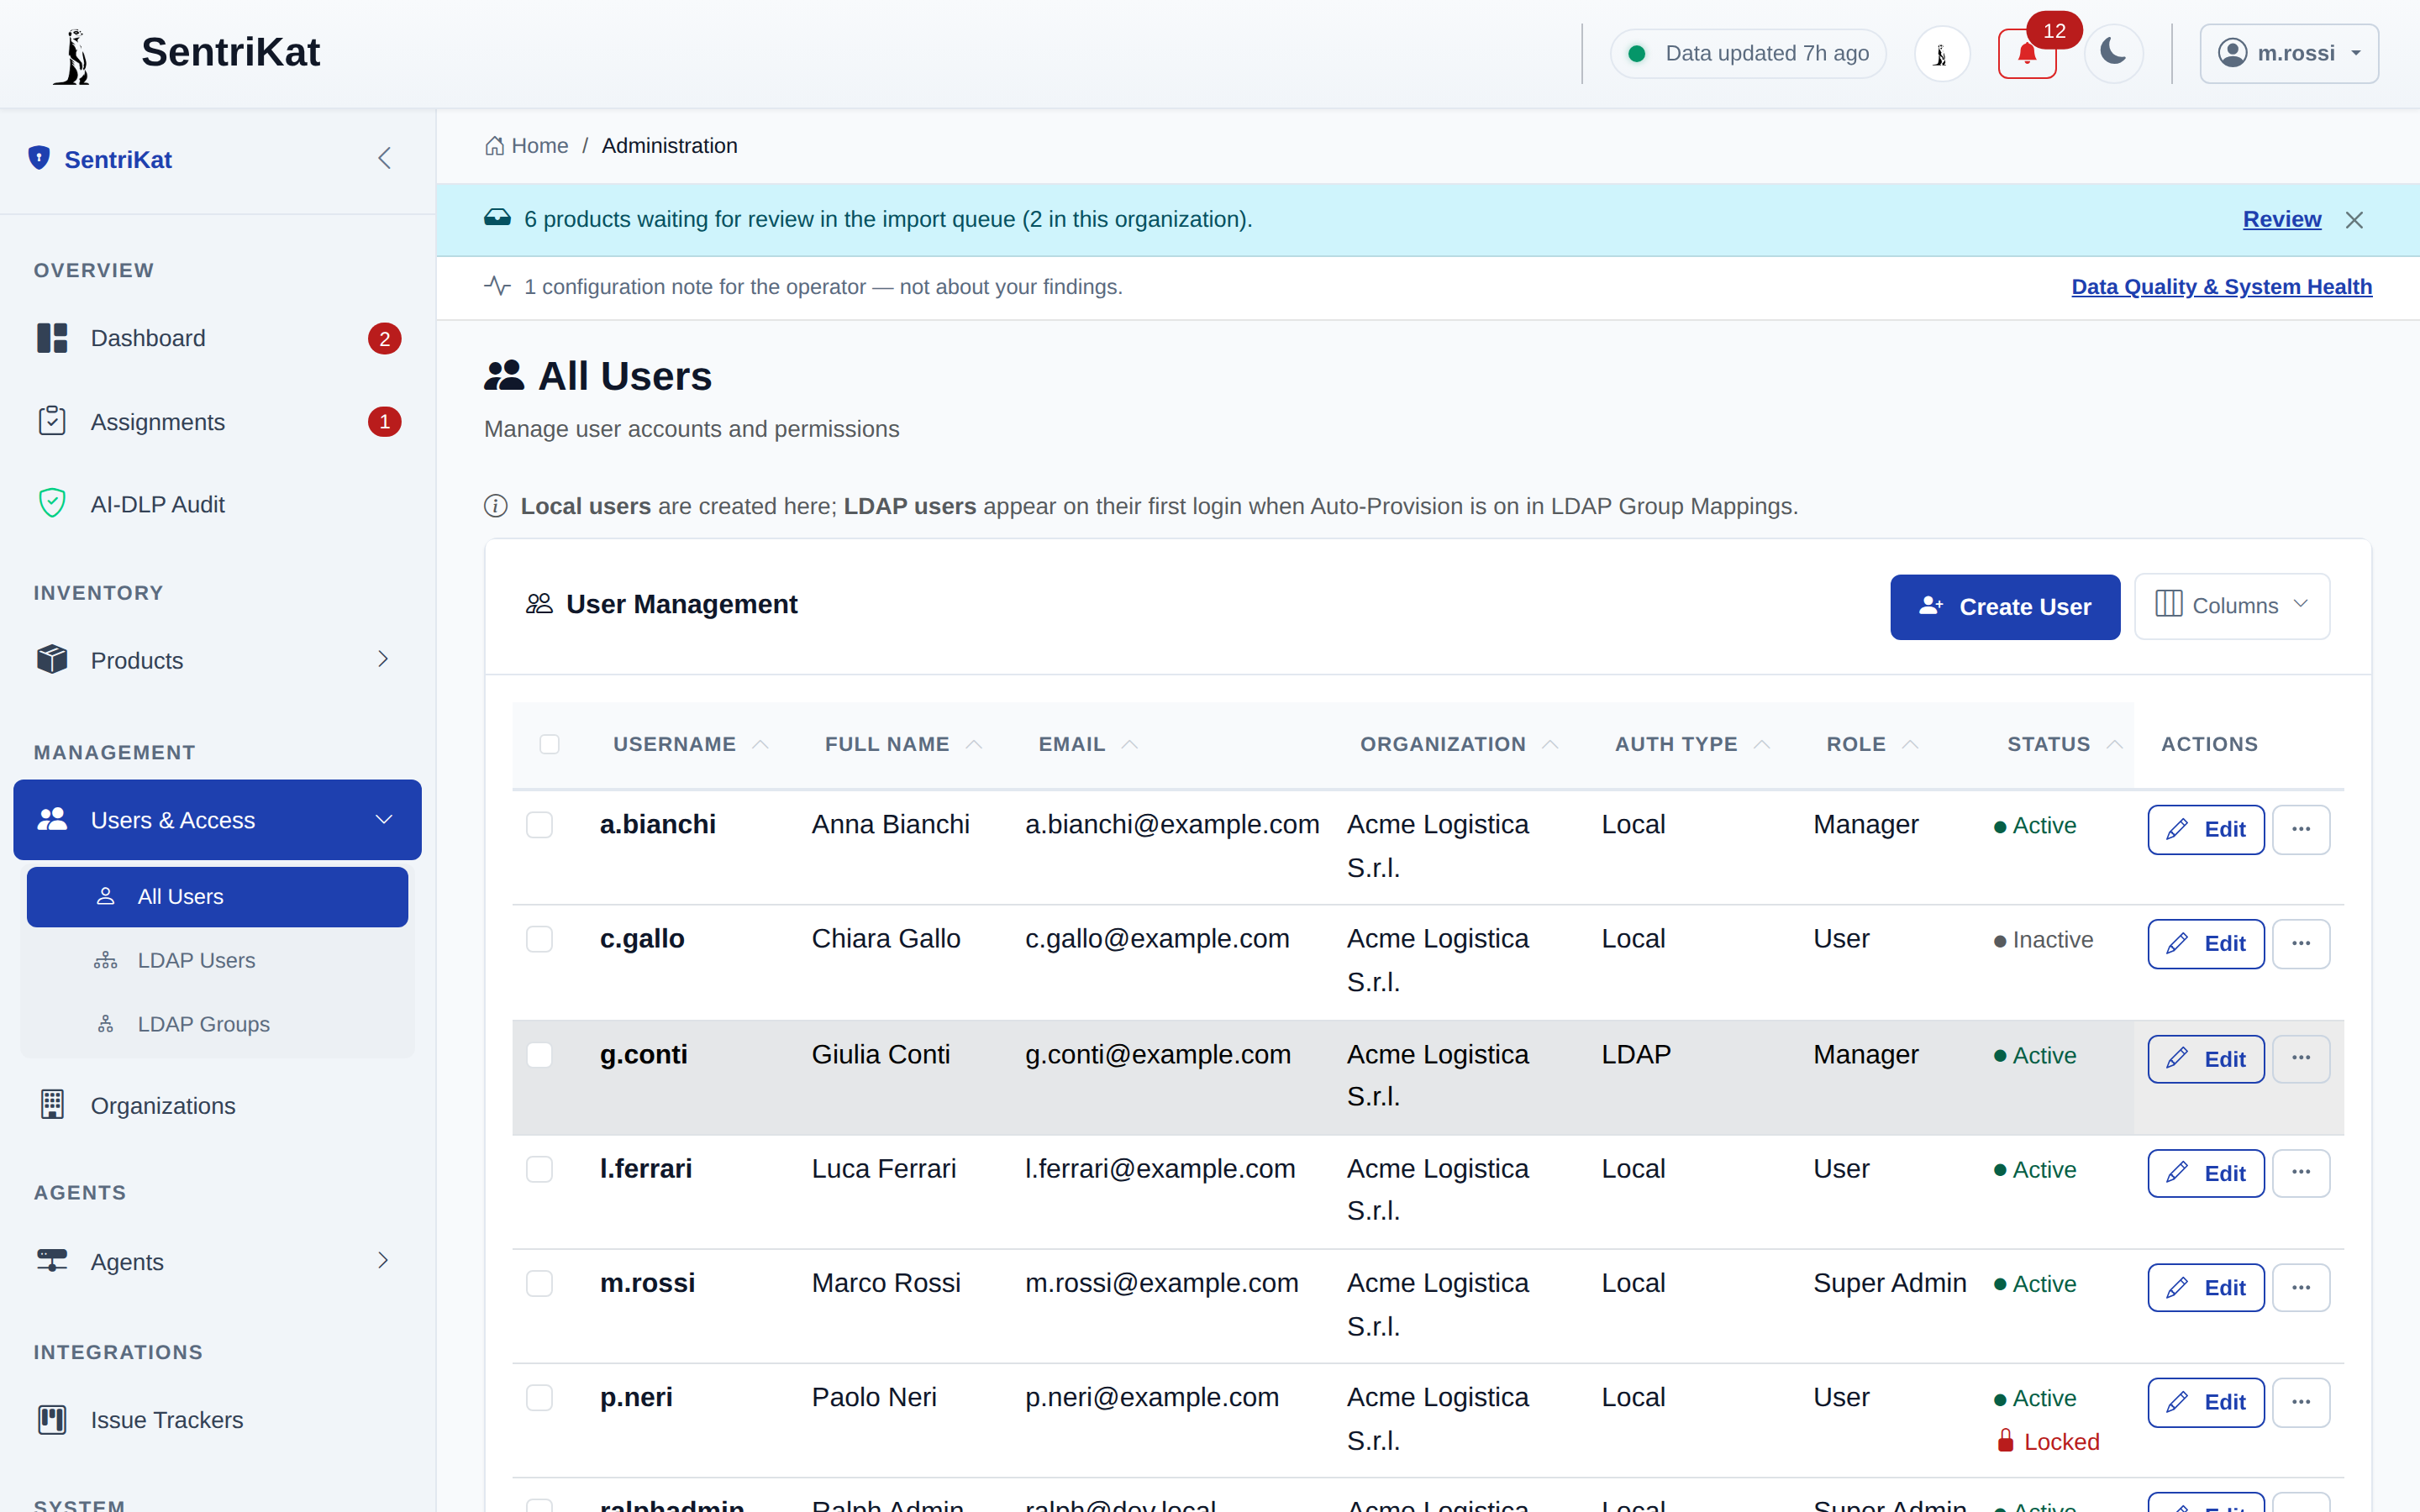
Task: Click the Assignments clipboard icon
Action: point(52,421)
